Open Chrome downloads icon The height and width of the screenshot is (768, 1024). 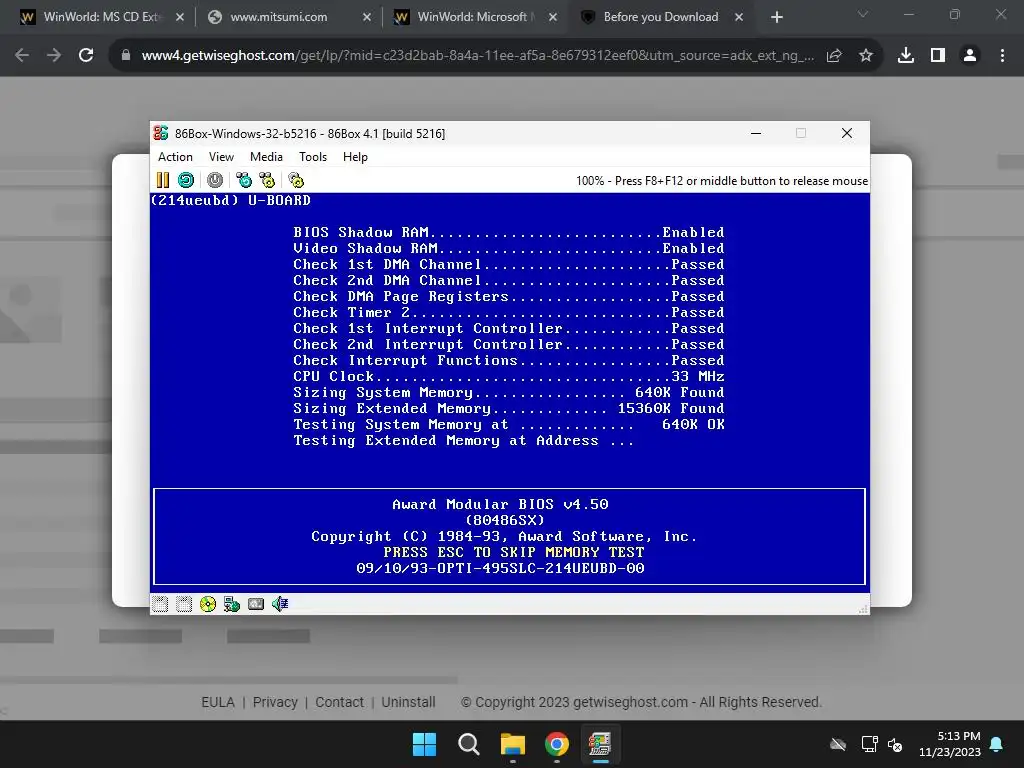[x=906, y=56]
